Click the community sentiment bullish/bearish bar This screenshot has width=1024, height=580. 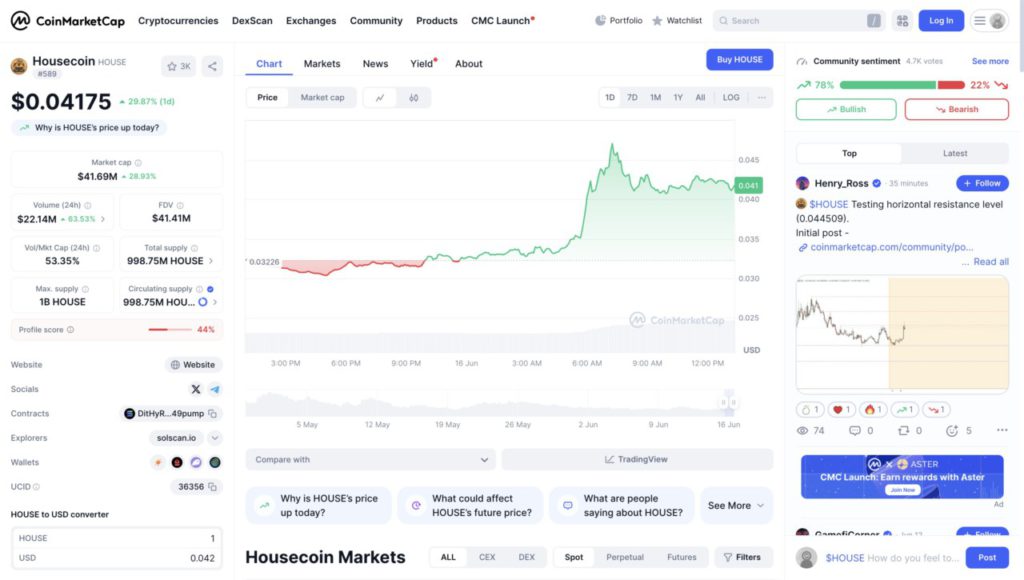(902, 85)
